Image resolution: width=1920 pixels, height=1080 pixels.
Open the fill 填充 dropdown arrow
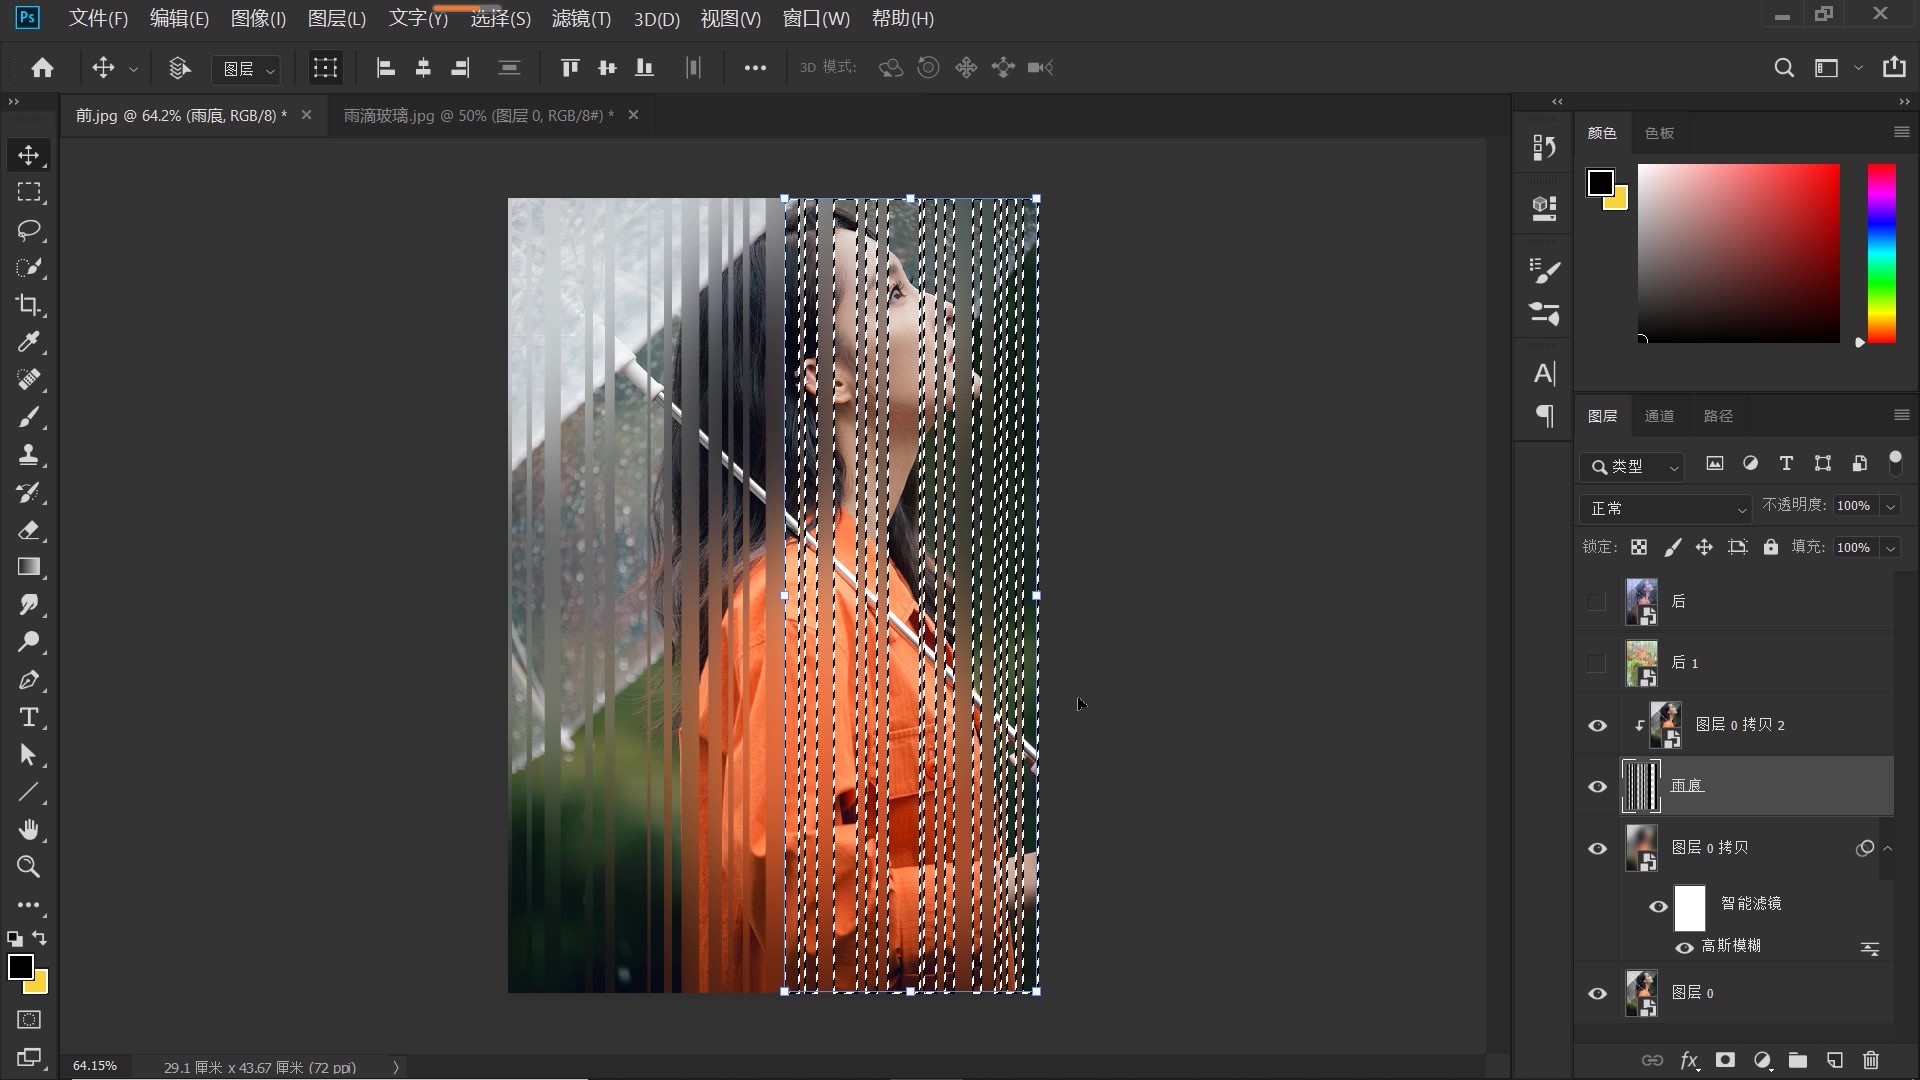[1890, 547]
